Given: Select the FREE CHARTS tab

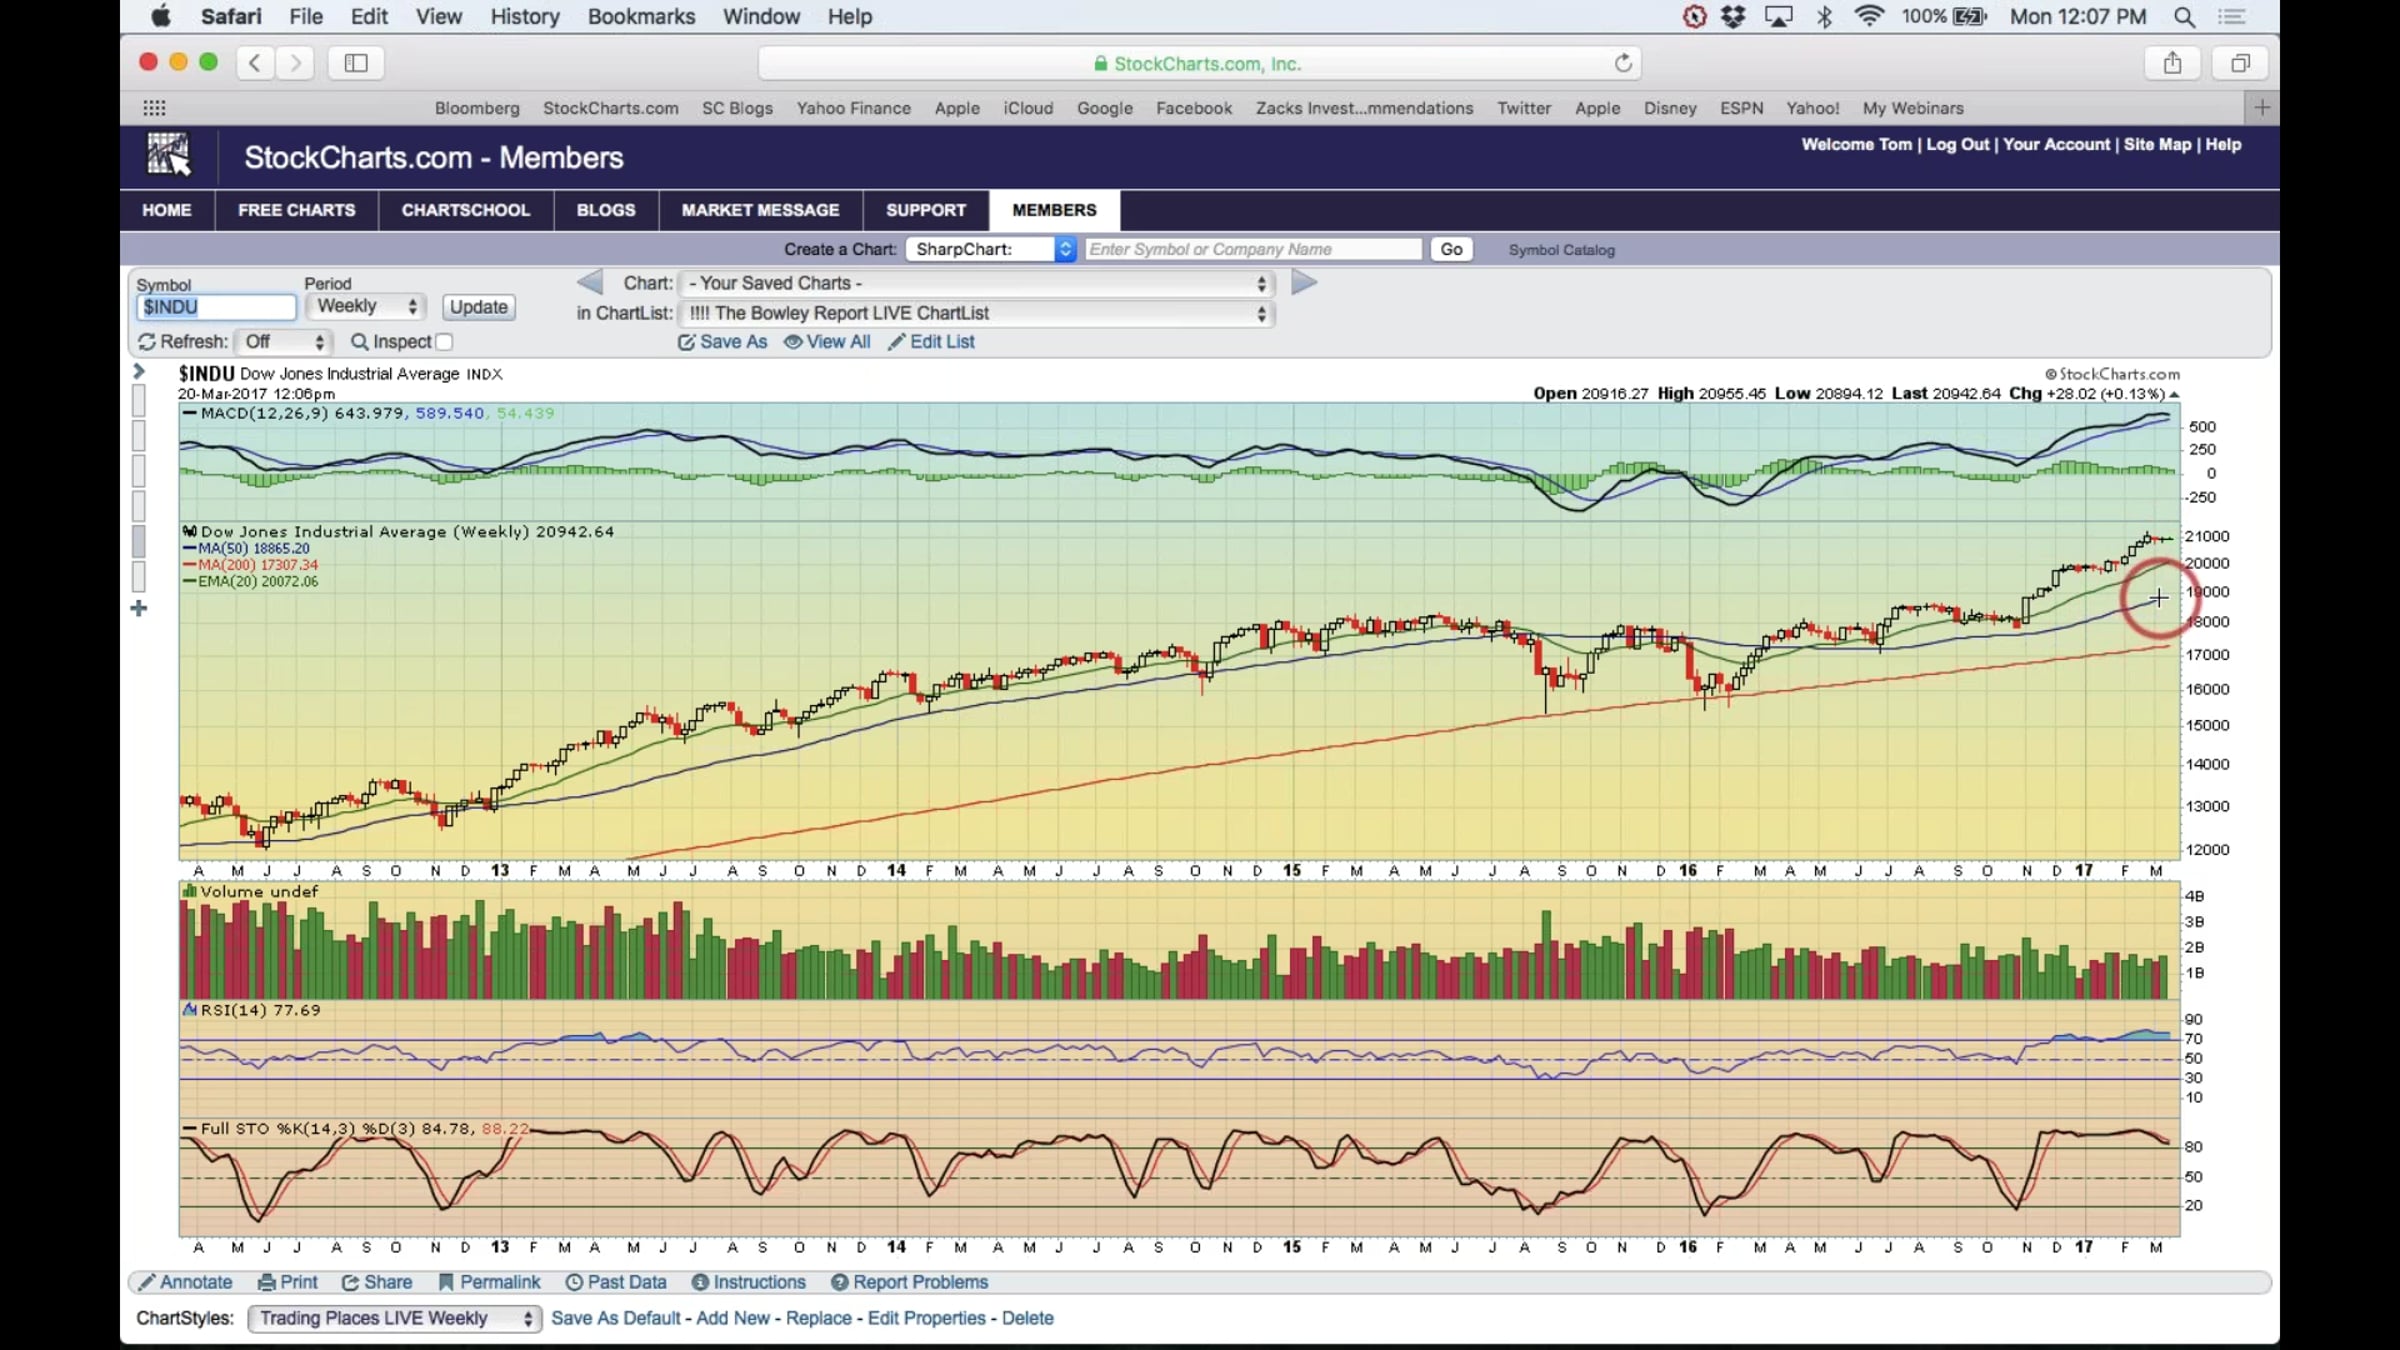Looking at the screenshot, I should (x=297, y=210).
